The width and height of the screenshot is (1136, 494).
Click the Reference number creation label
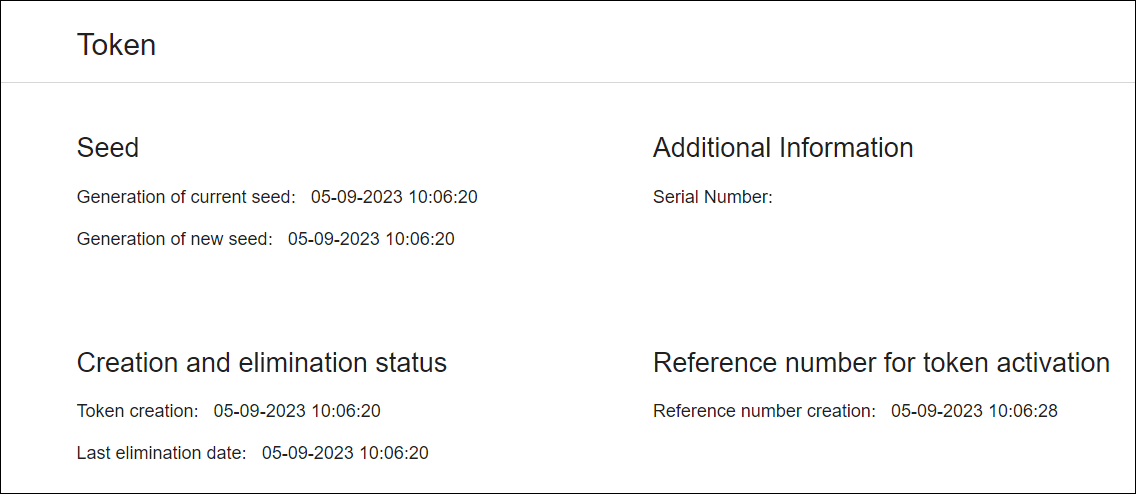tap(764, 411)
